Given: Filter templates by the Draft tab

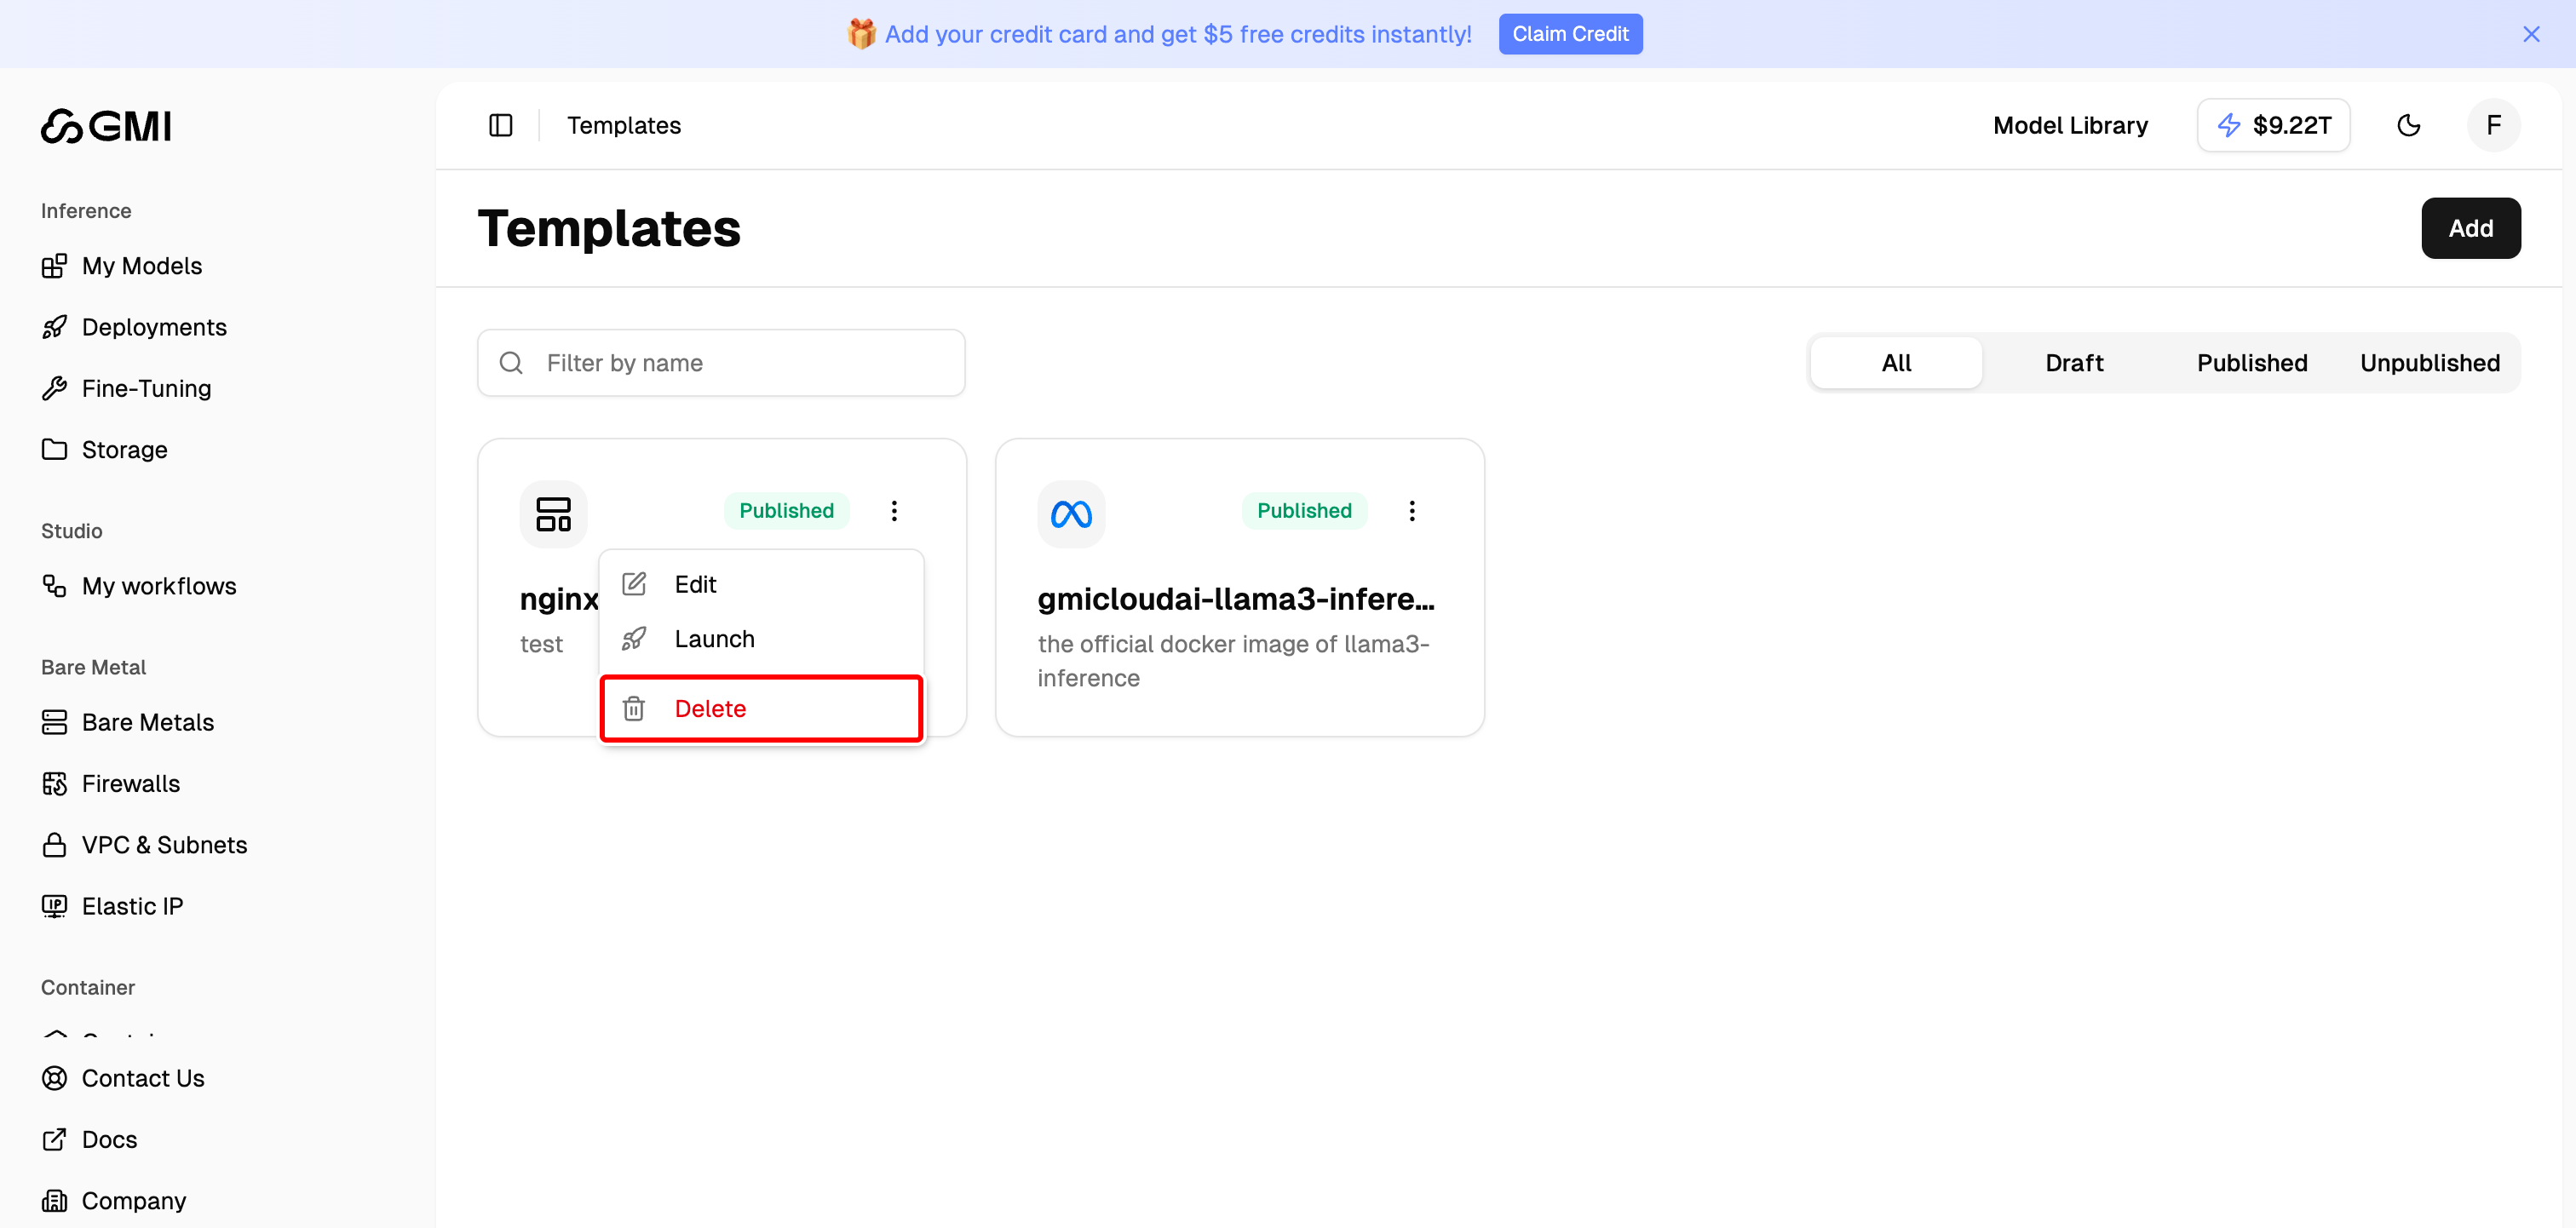Looking at the screenshot, I should coord(2073,363).
